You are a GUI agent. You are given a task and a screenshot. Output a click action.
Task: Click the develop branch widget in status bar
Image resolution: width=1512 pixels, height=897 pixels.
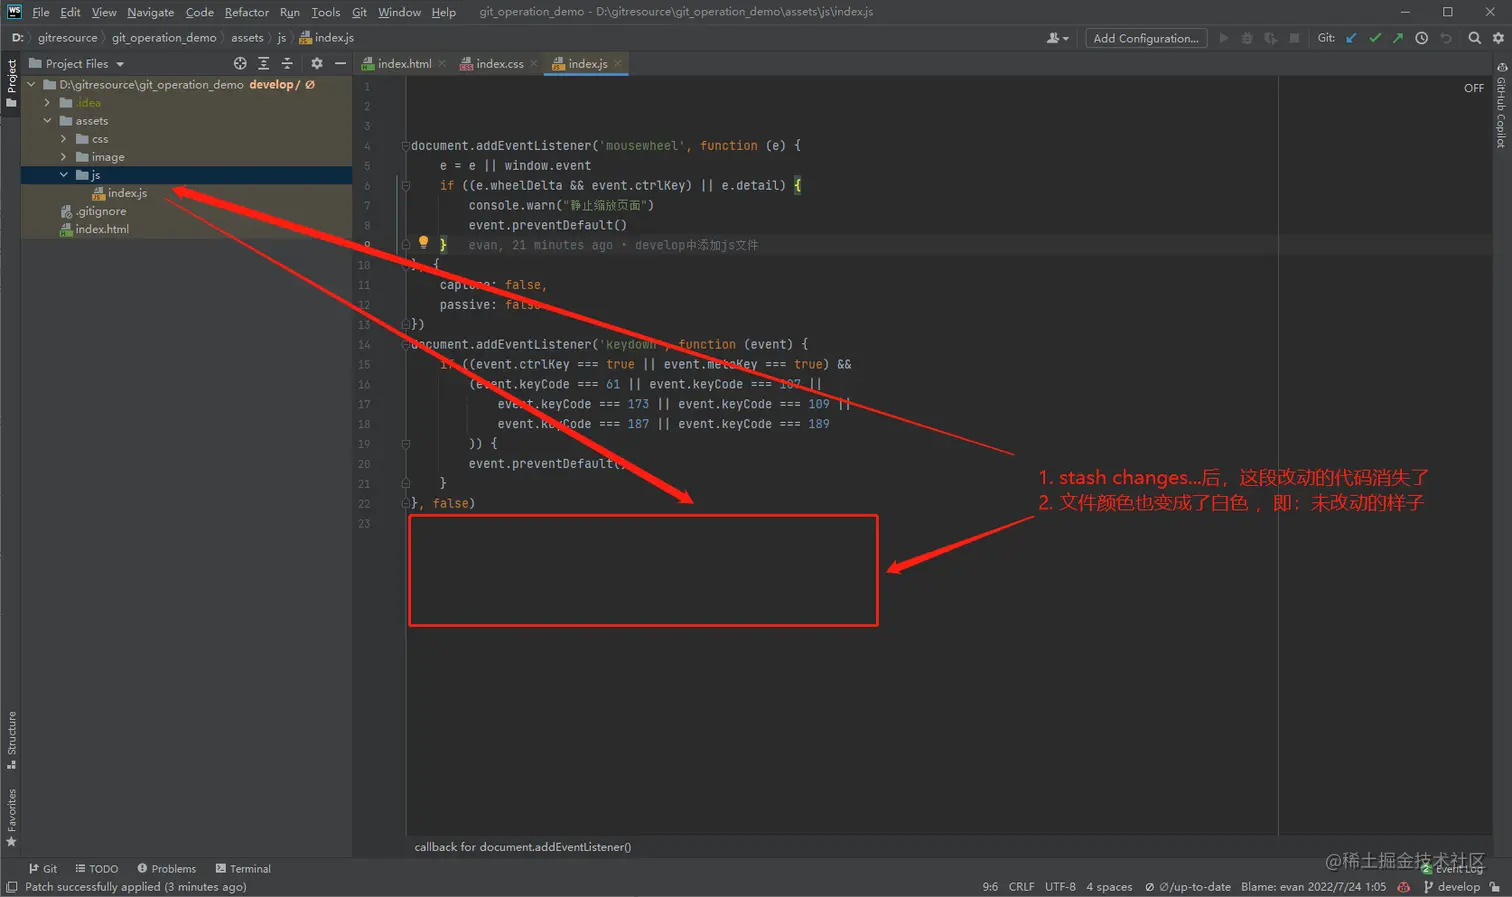point(1452,887)
